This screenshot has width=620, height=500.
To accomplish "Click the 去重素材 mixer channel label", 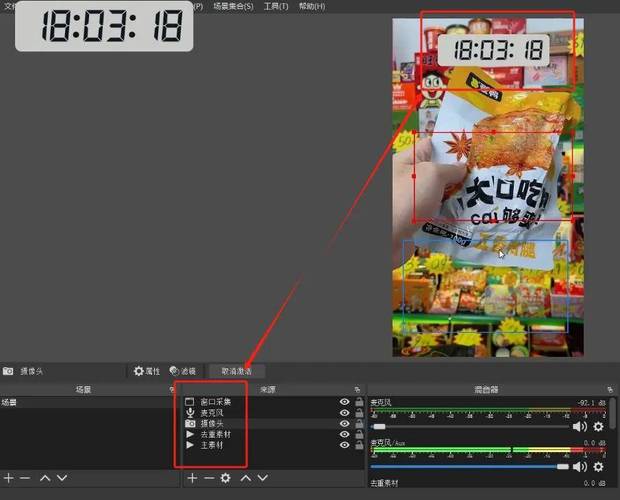I will (384, 483).
